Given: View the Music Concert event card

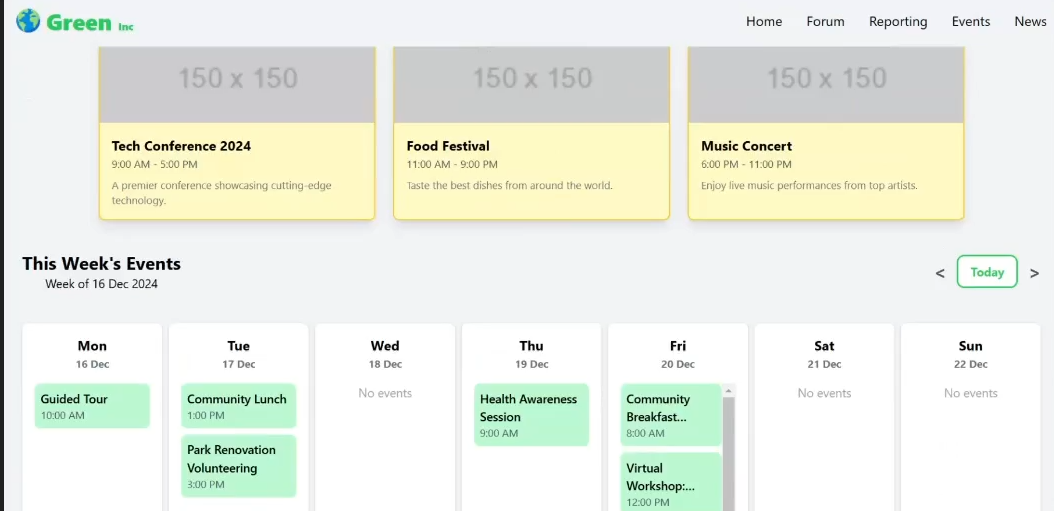Looking at the screenshot, I should [826, 170].
